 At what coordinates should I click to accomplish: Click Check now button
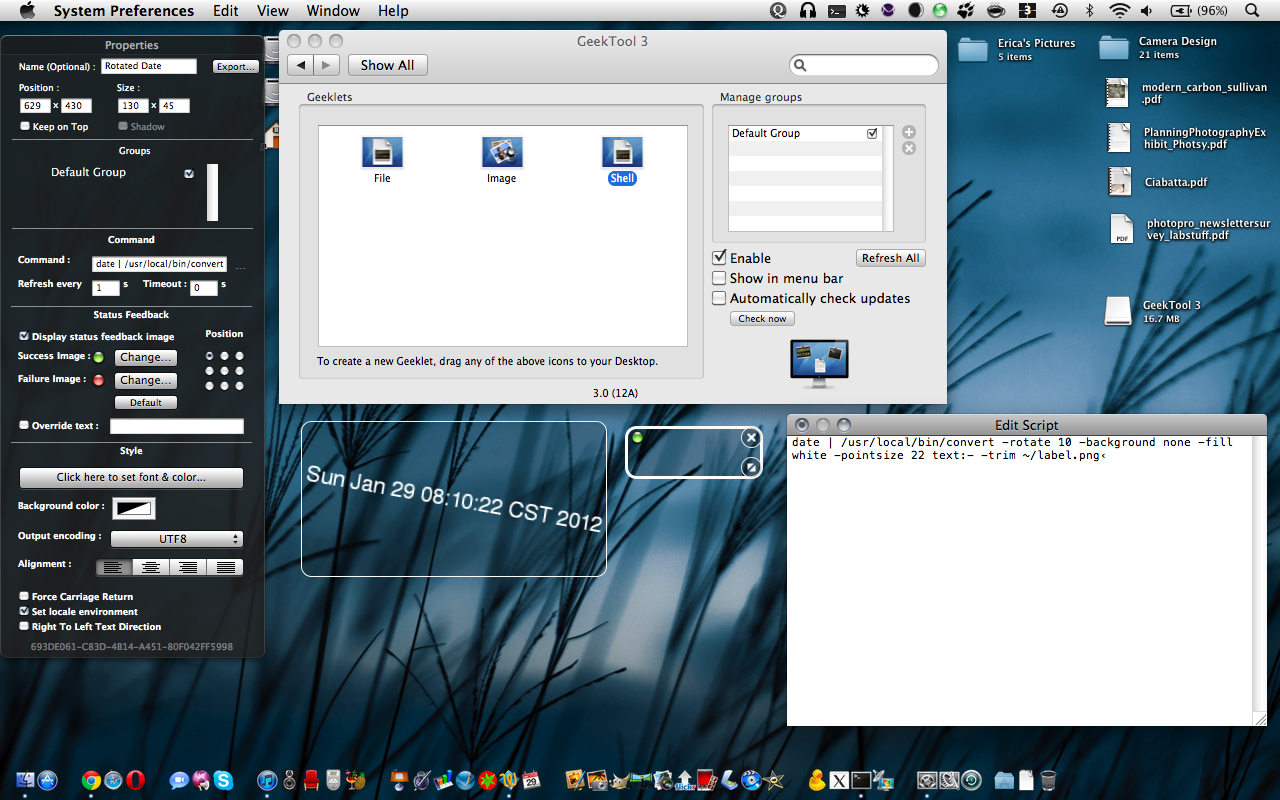coord(763,319)
